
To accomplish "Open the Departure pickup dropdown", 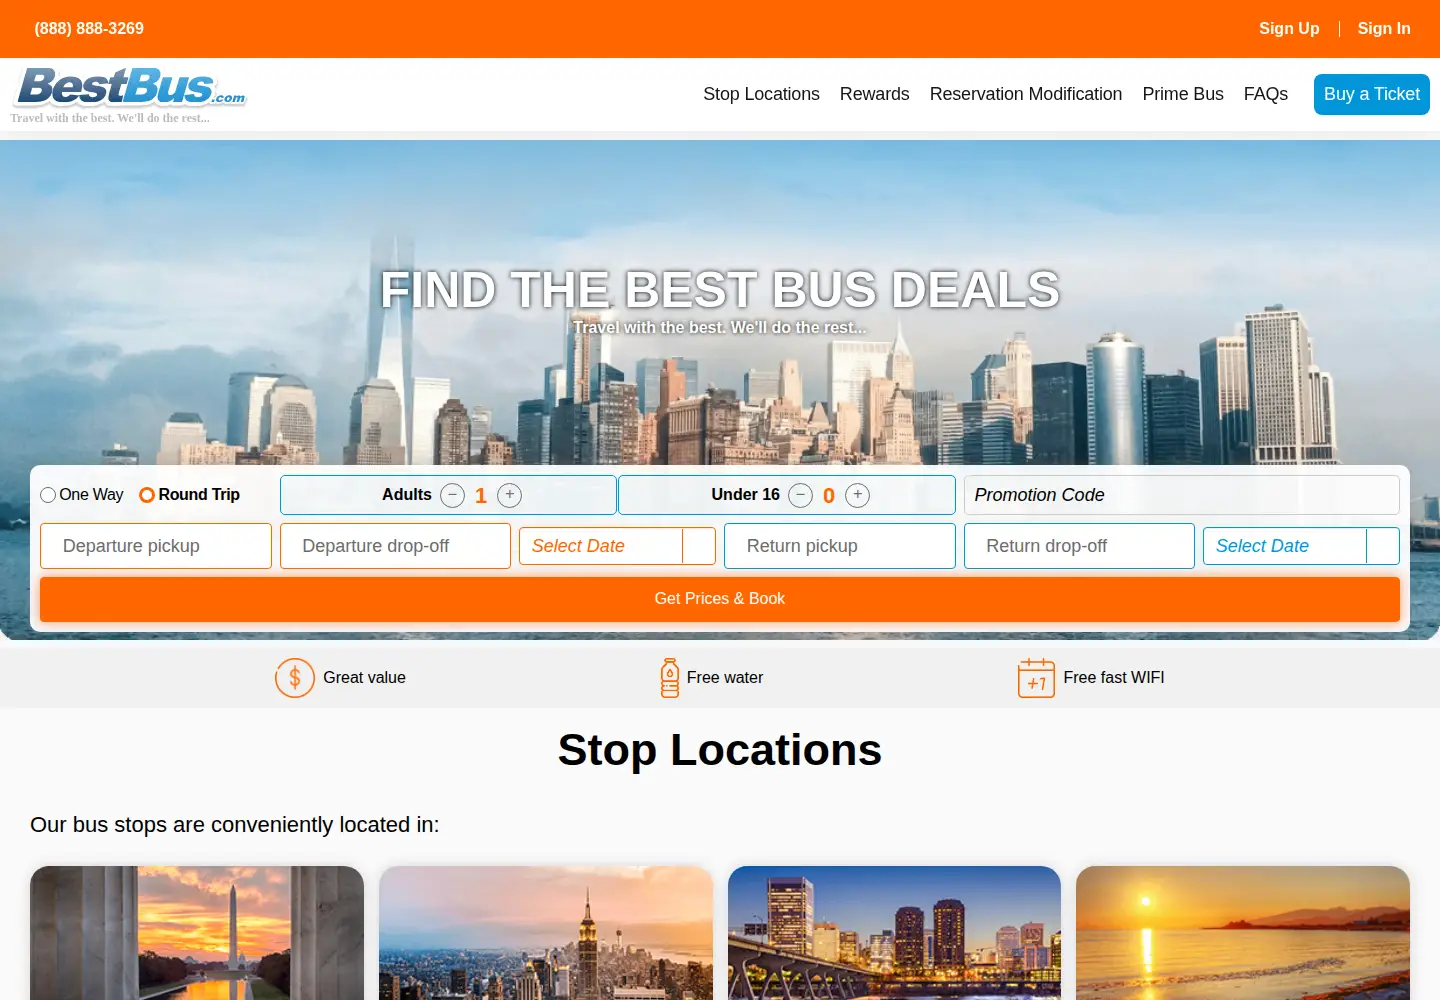I will (156, 546).
